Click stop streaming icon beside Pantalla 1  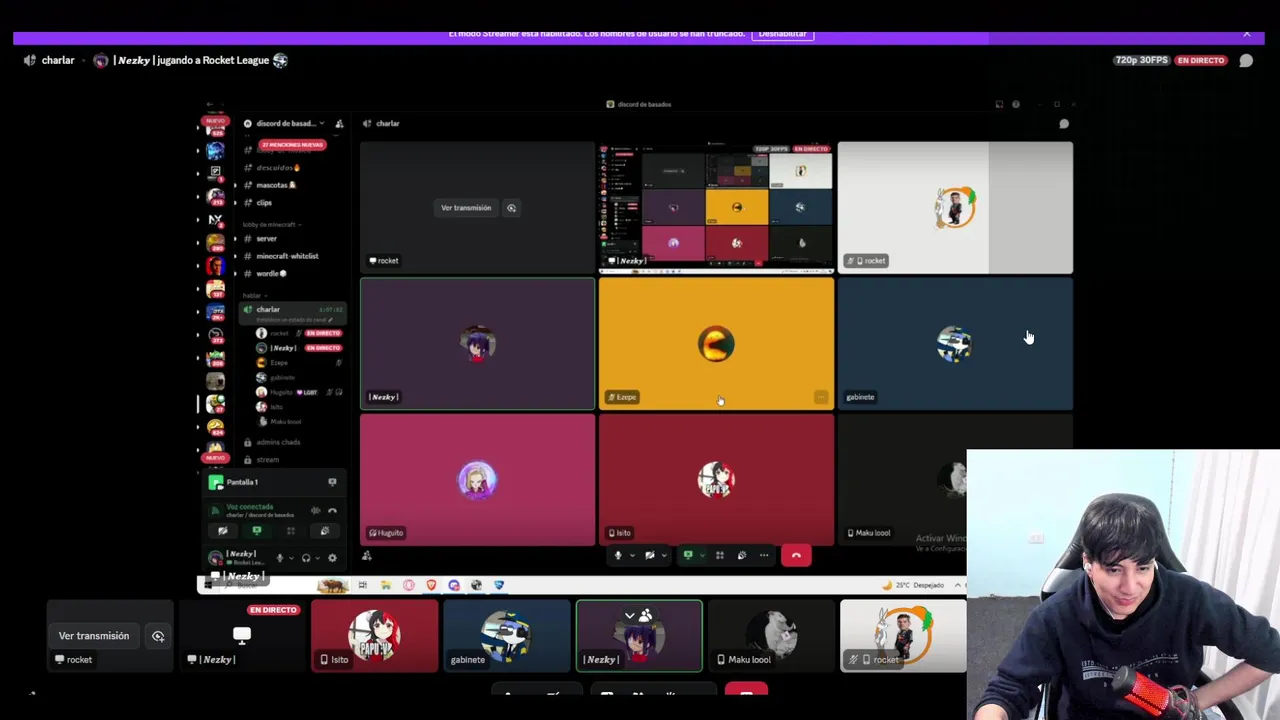point(332,482)
